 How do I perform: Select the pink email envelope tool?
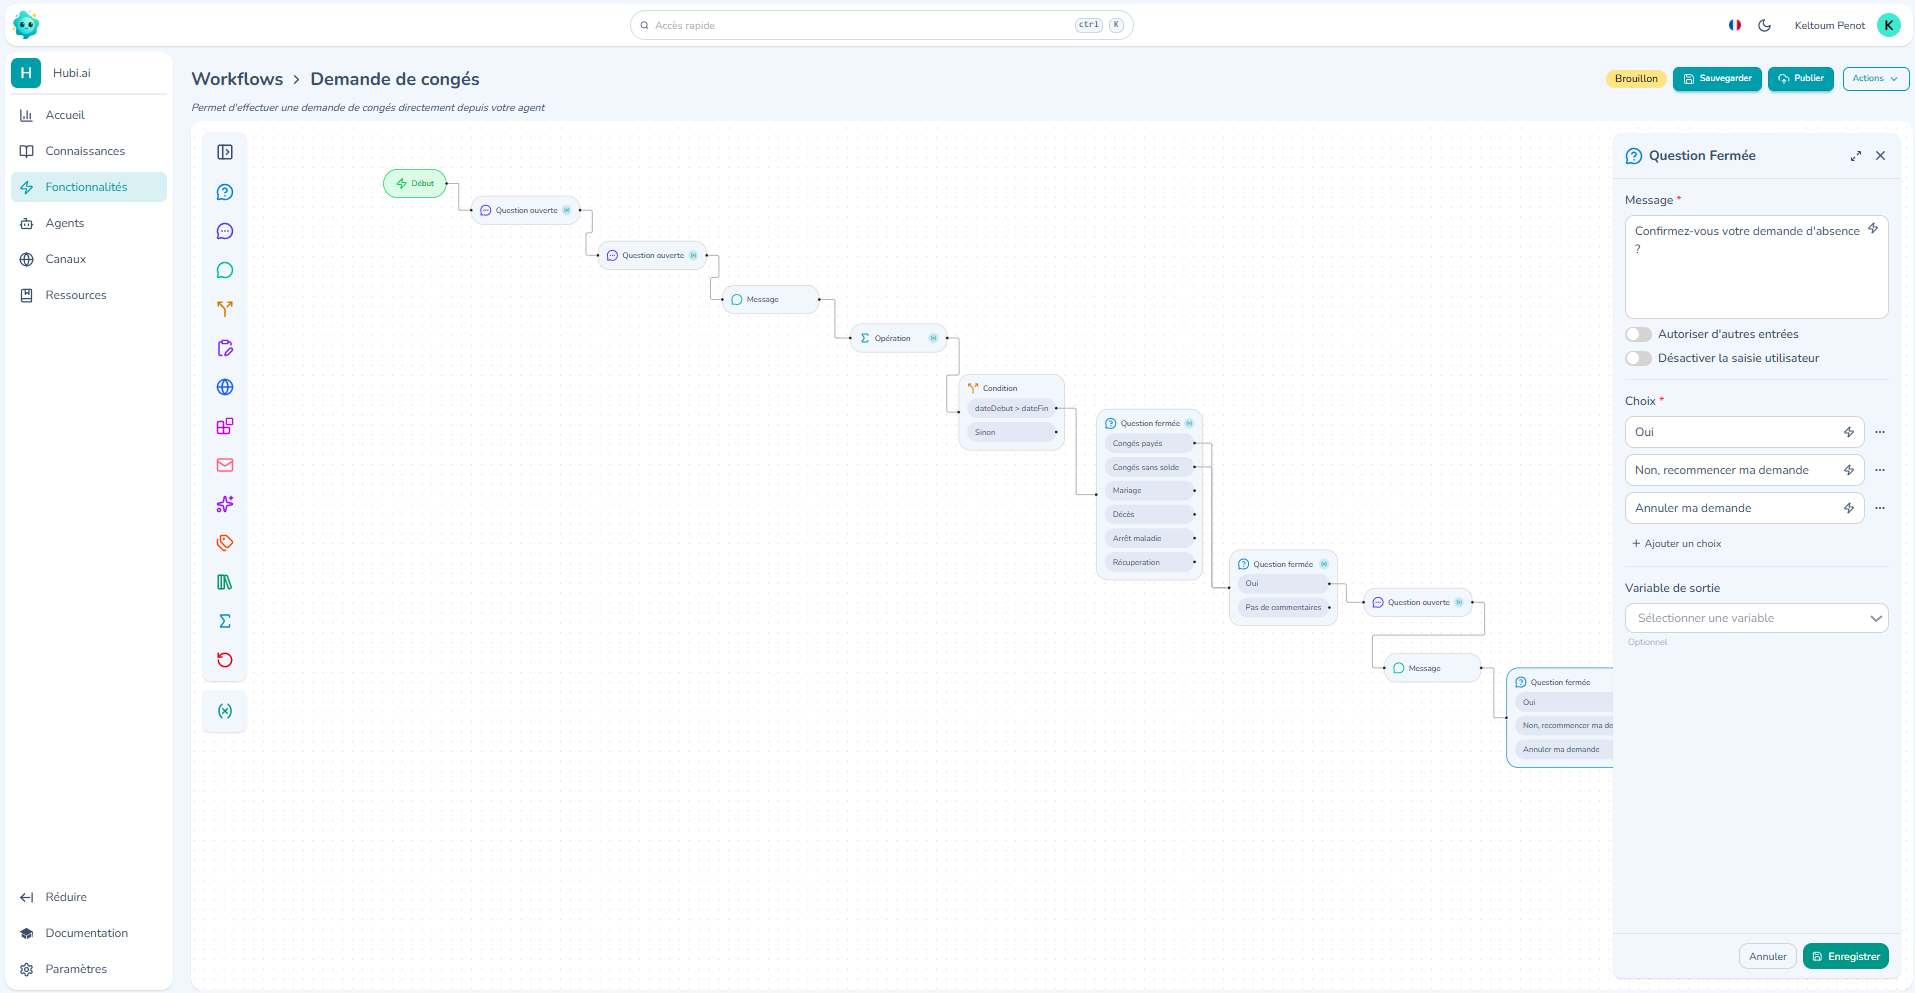(x=225, y=465)
